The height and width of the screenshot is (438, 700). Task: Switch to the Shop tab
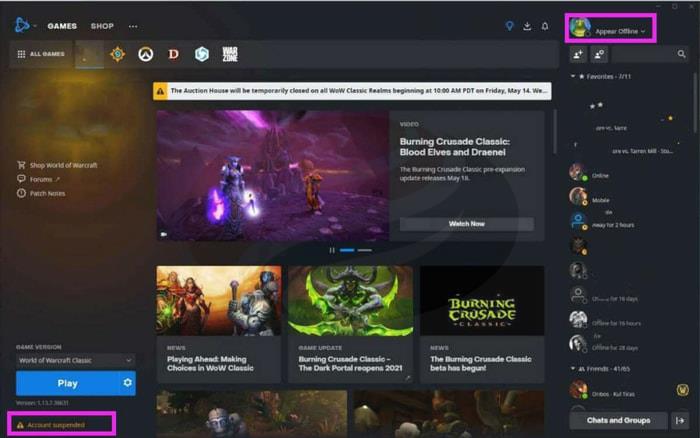coord(102,26)
